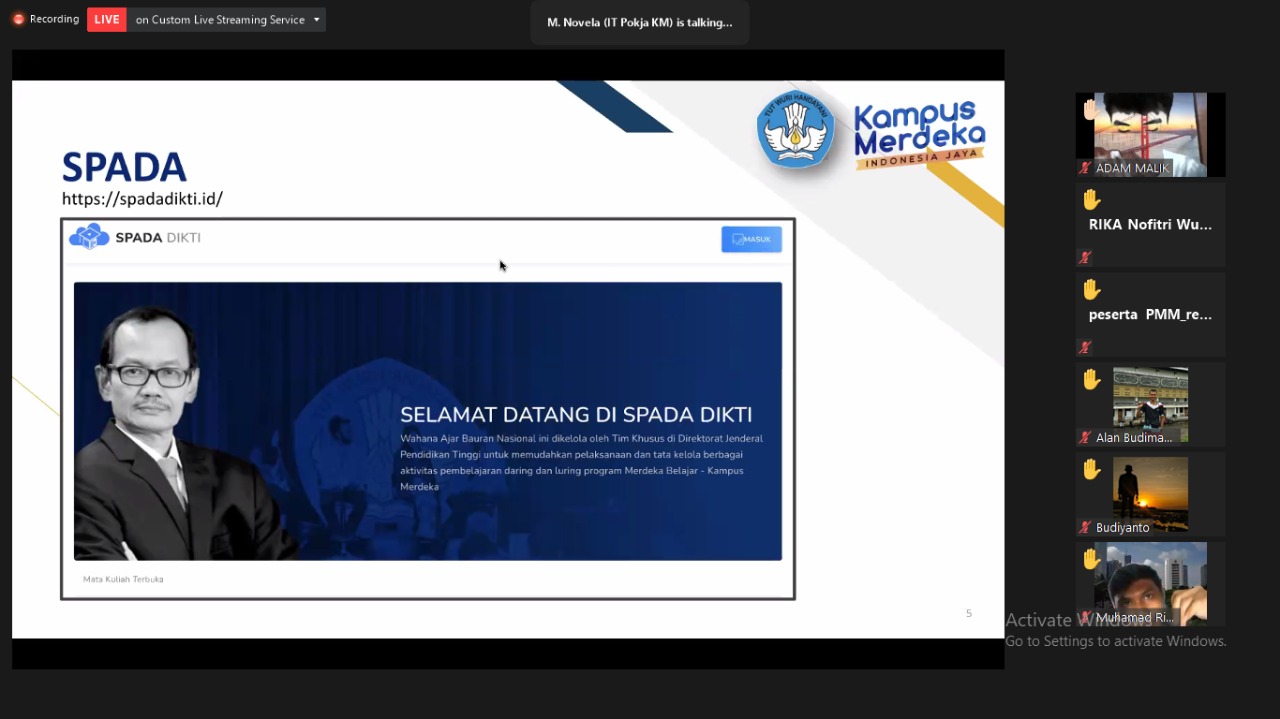
Task: Click the Kampus Merdeka logo
Action: coord(920,133)
